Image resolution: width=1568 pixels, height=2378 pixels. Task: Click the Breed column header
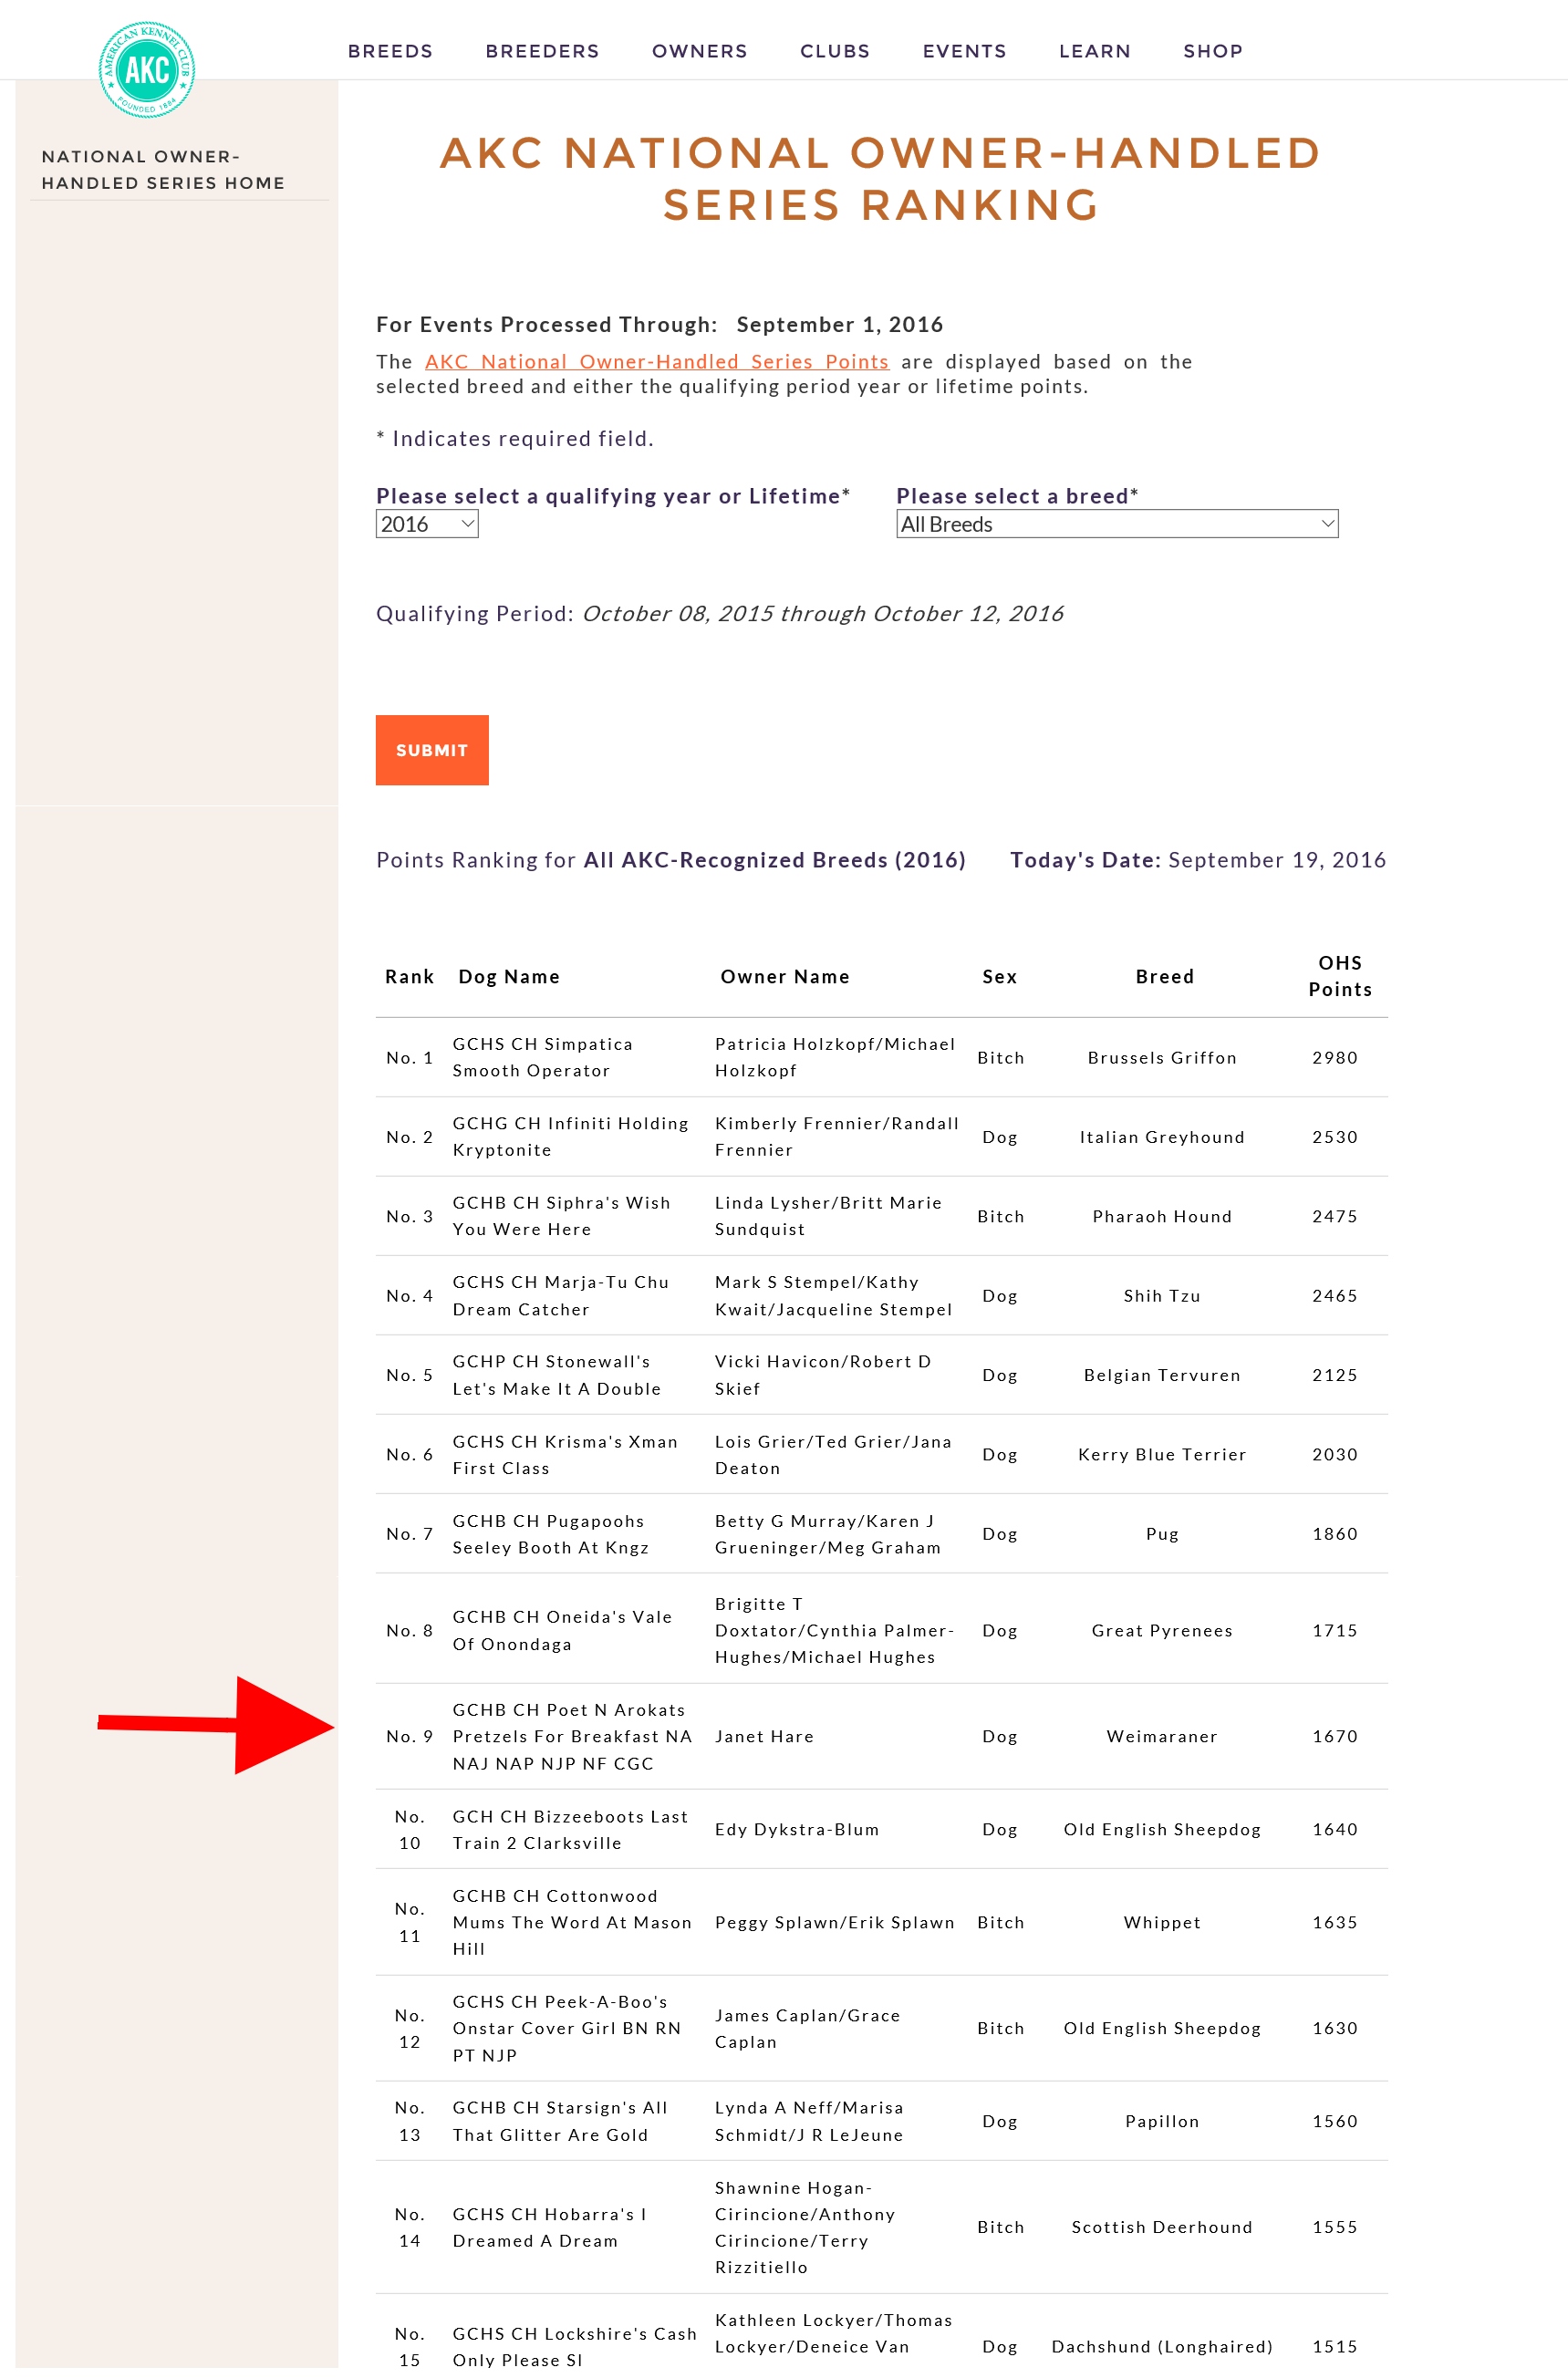[x=1165, y=977]
